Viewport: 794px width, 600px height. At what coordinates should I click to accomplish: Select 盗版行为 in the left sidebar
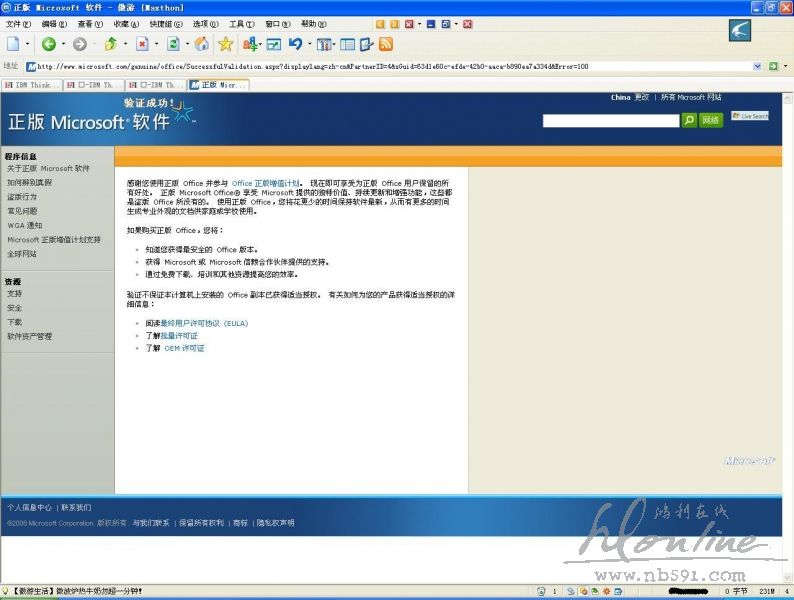click(x=22, y=197)
